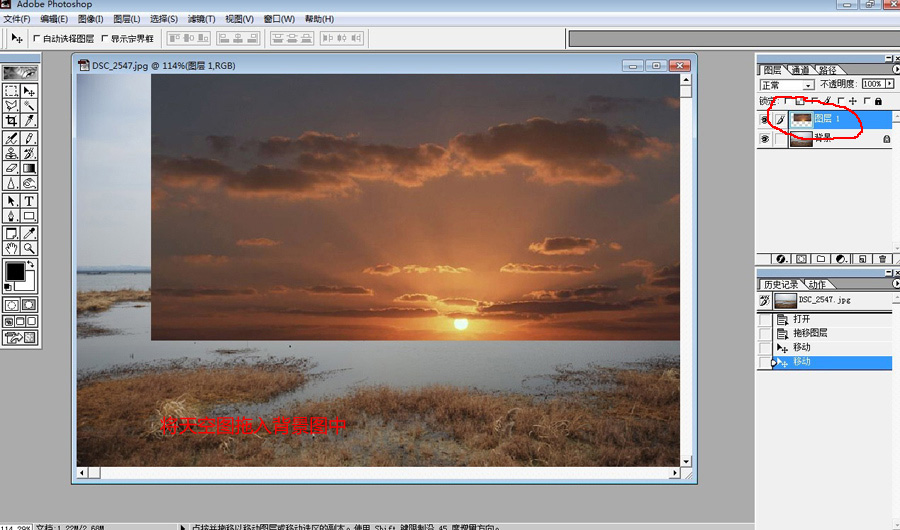The width and height of the screenshot is (900, 530).
Task: Select the Airbrush tool
Action: 11,138
